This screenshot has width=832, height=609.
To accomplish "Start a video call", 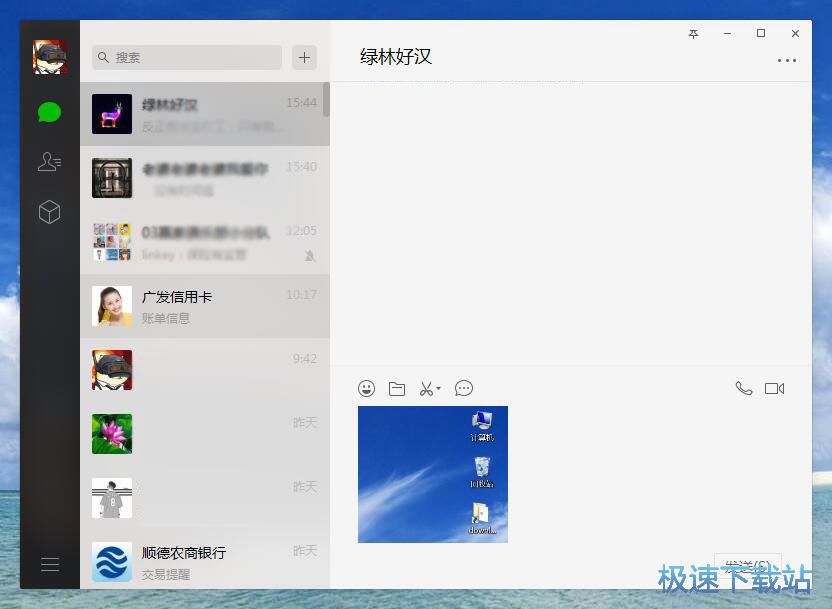I will click(x=774, y=388).
